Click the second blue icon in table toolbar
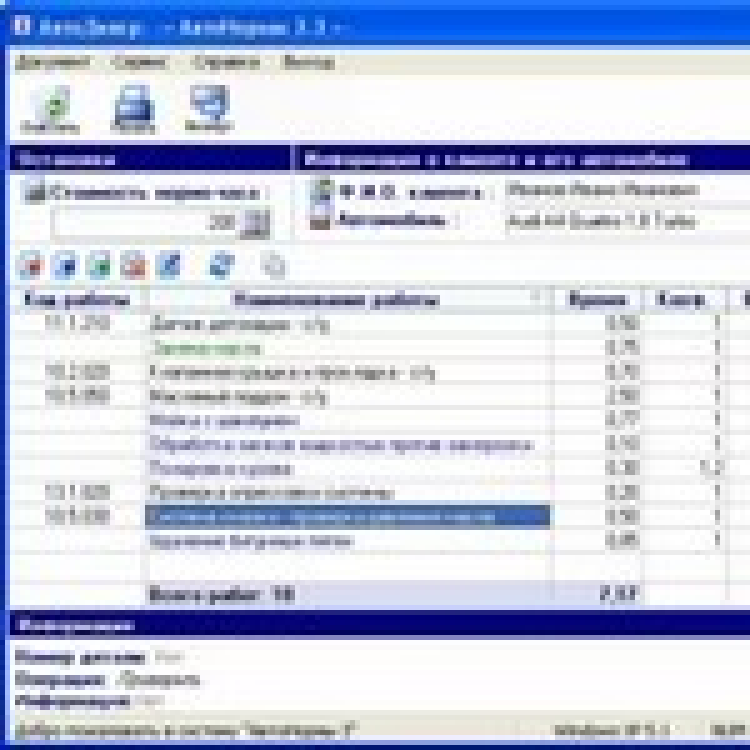This screenshot has width=750, height=750. coord(65,265)
